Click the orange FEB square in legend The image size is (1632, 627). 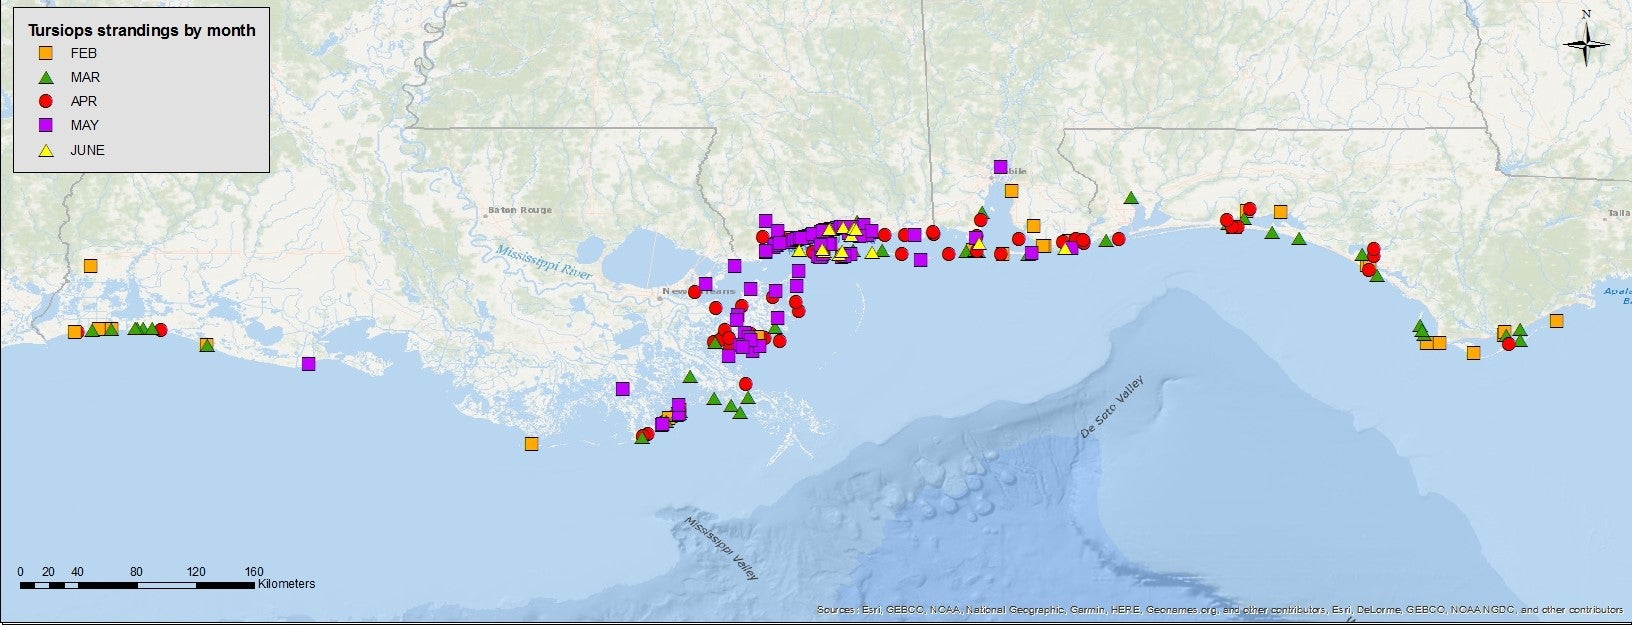pos(45,53)
